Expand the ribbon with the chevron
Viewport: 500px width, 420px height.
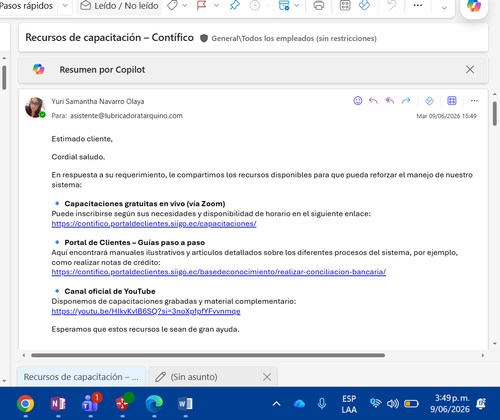coord(444,8)
